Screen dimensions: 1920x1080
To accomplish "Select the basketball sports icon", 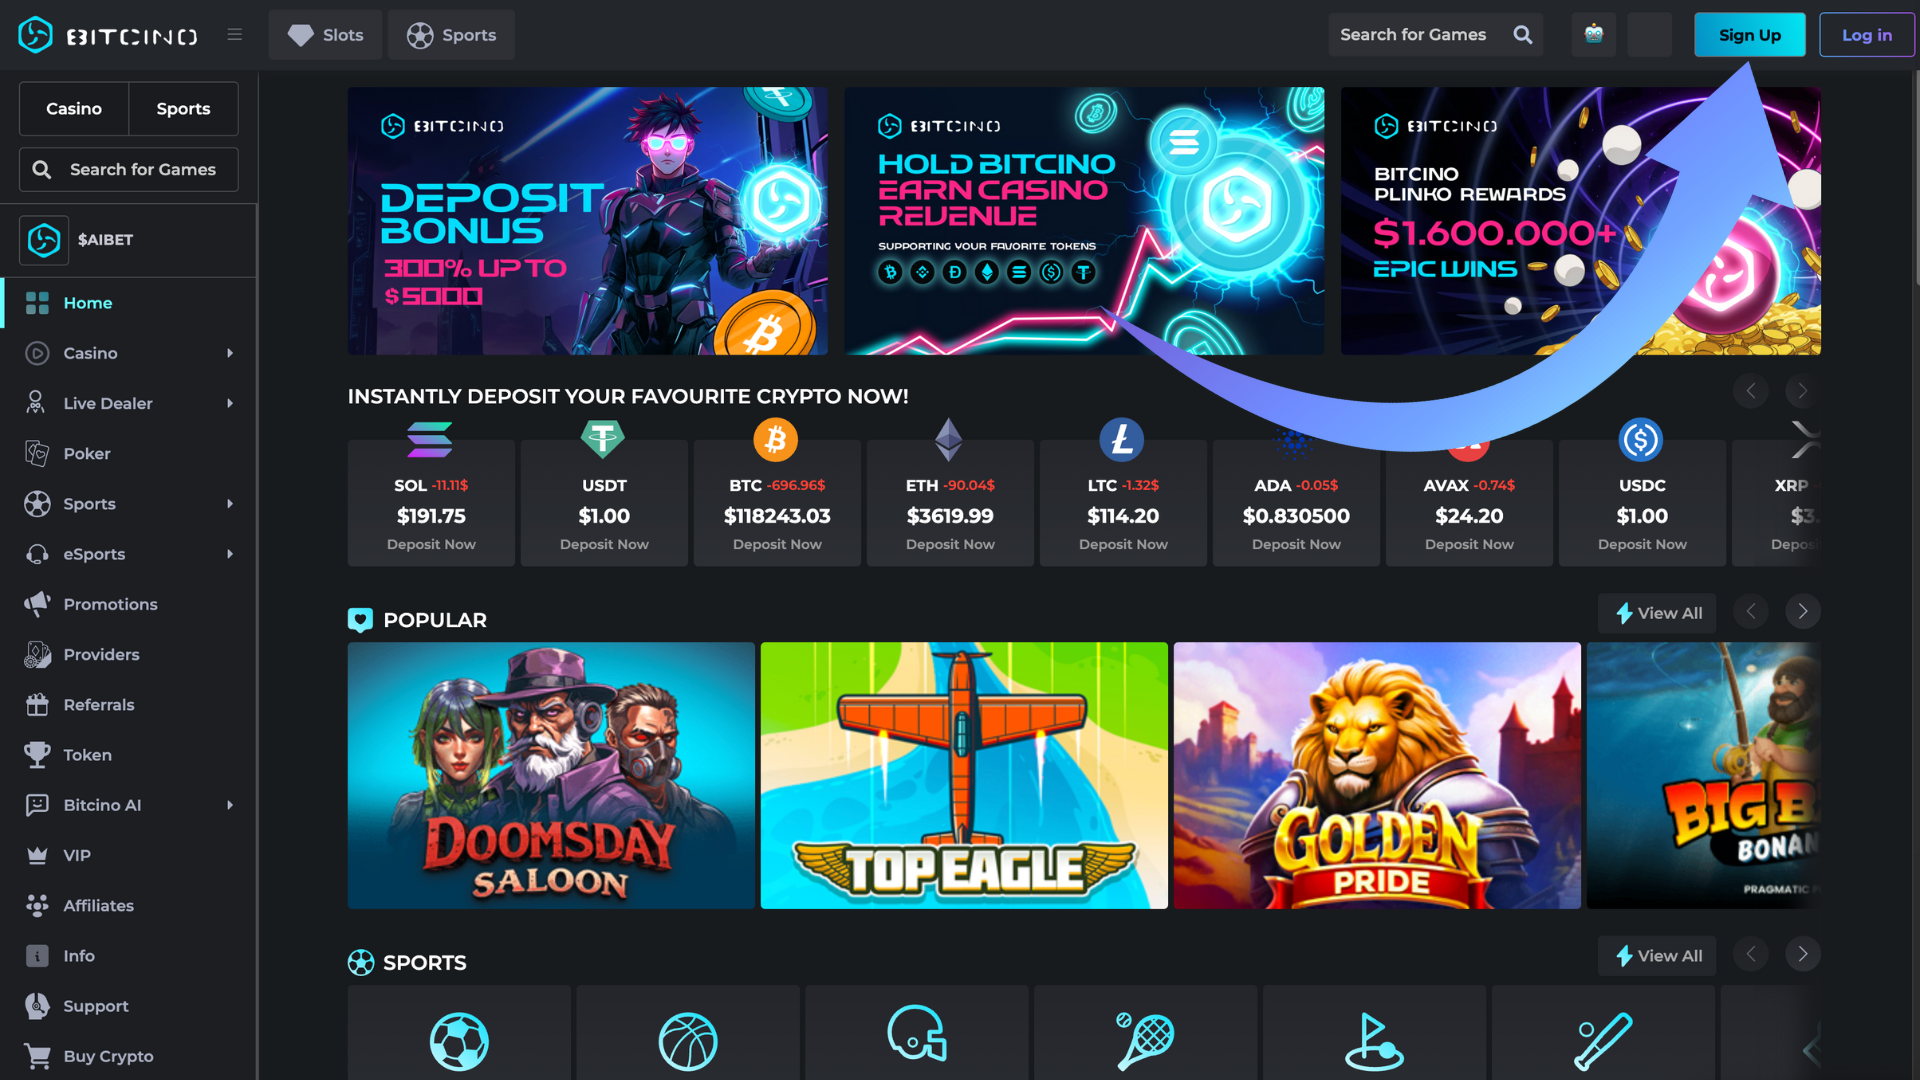I will point(688,1041).
